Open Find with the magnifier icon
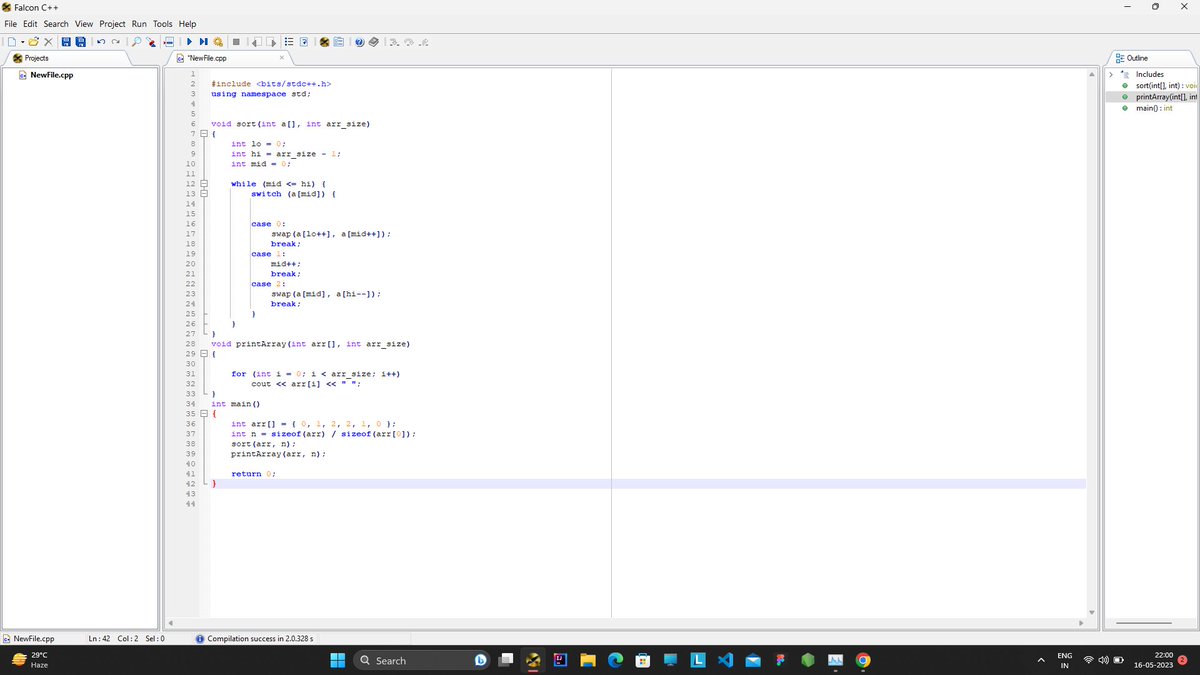1200x675 pixels. pos(136,42)
